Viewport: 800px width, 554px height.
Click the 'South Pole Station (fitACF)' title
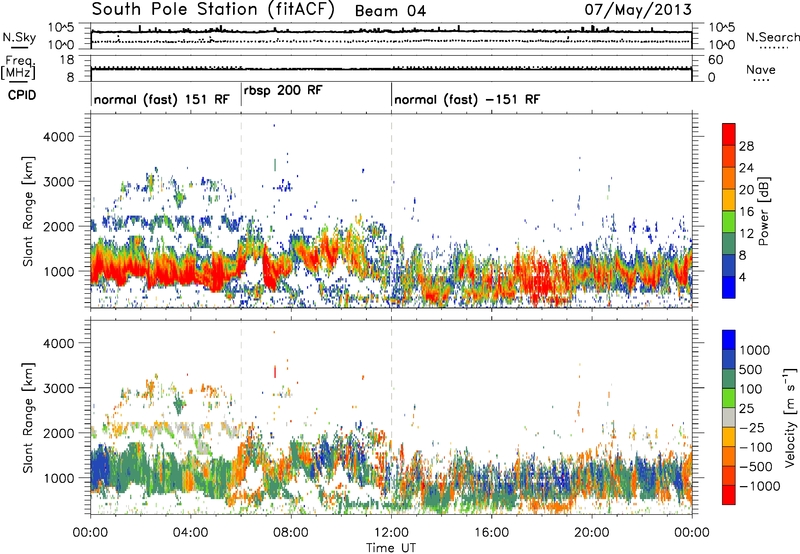point(213,10)
